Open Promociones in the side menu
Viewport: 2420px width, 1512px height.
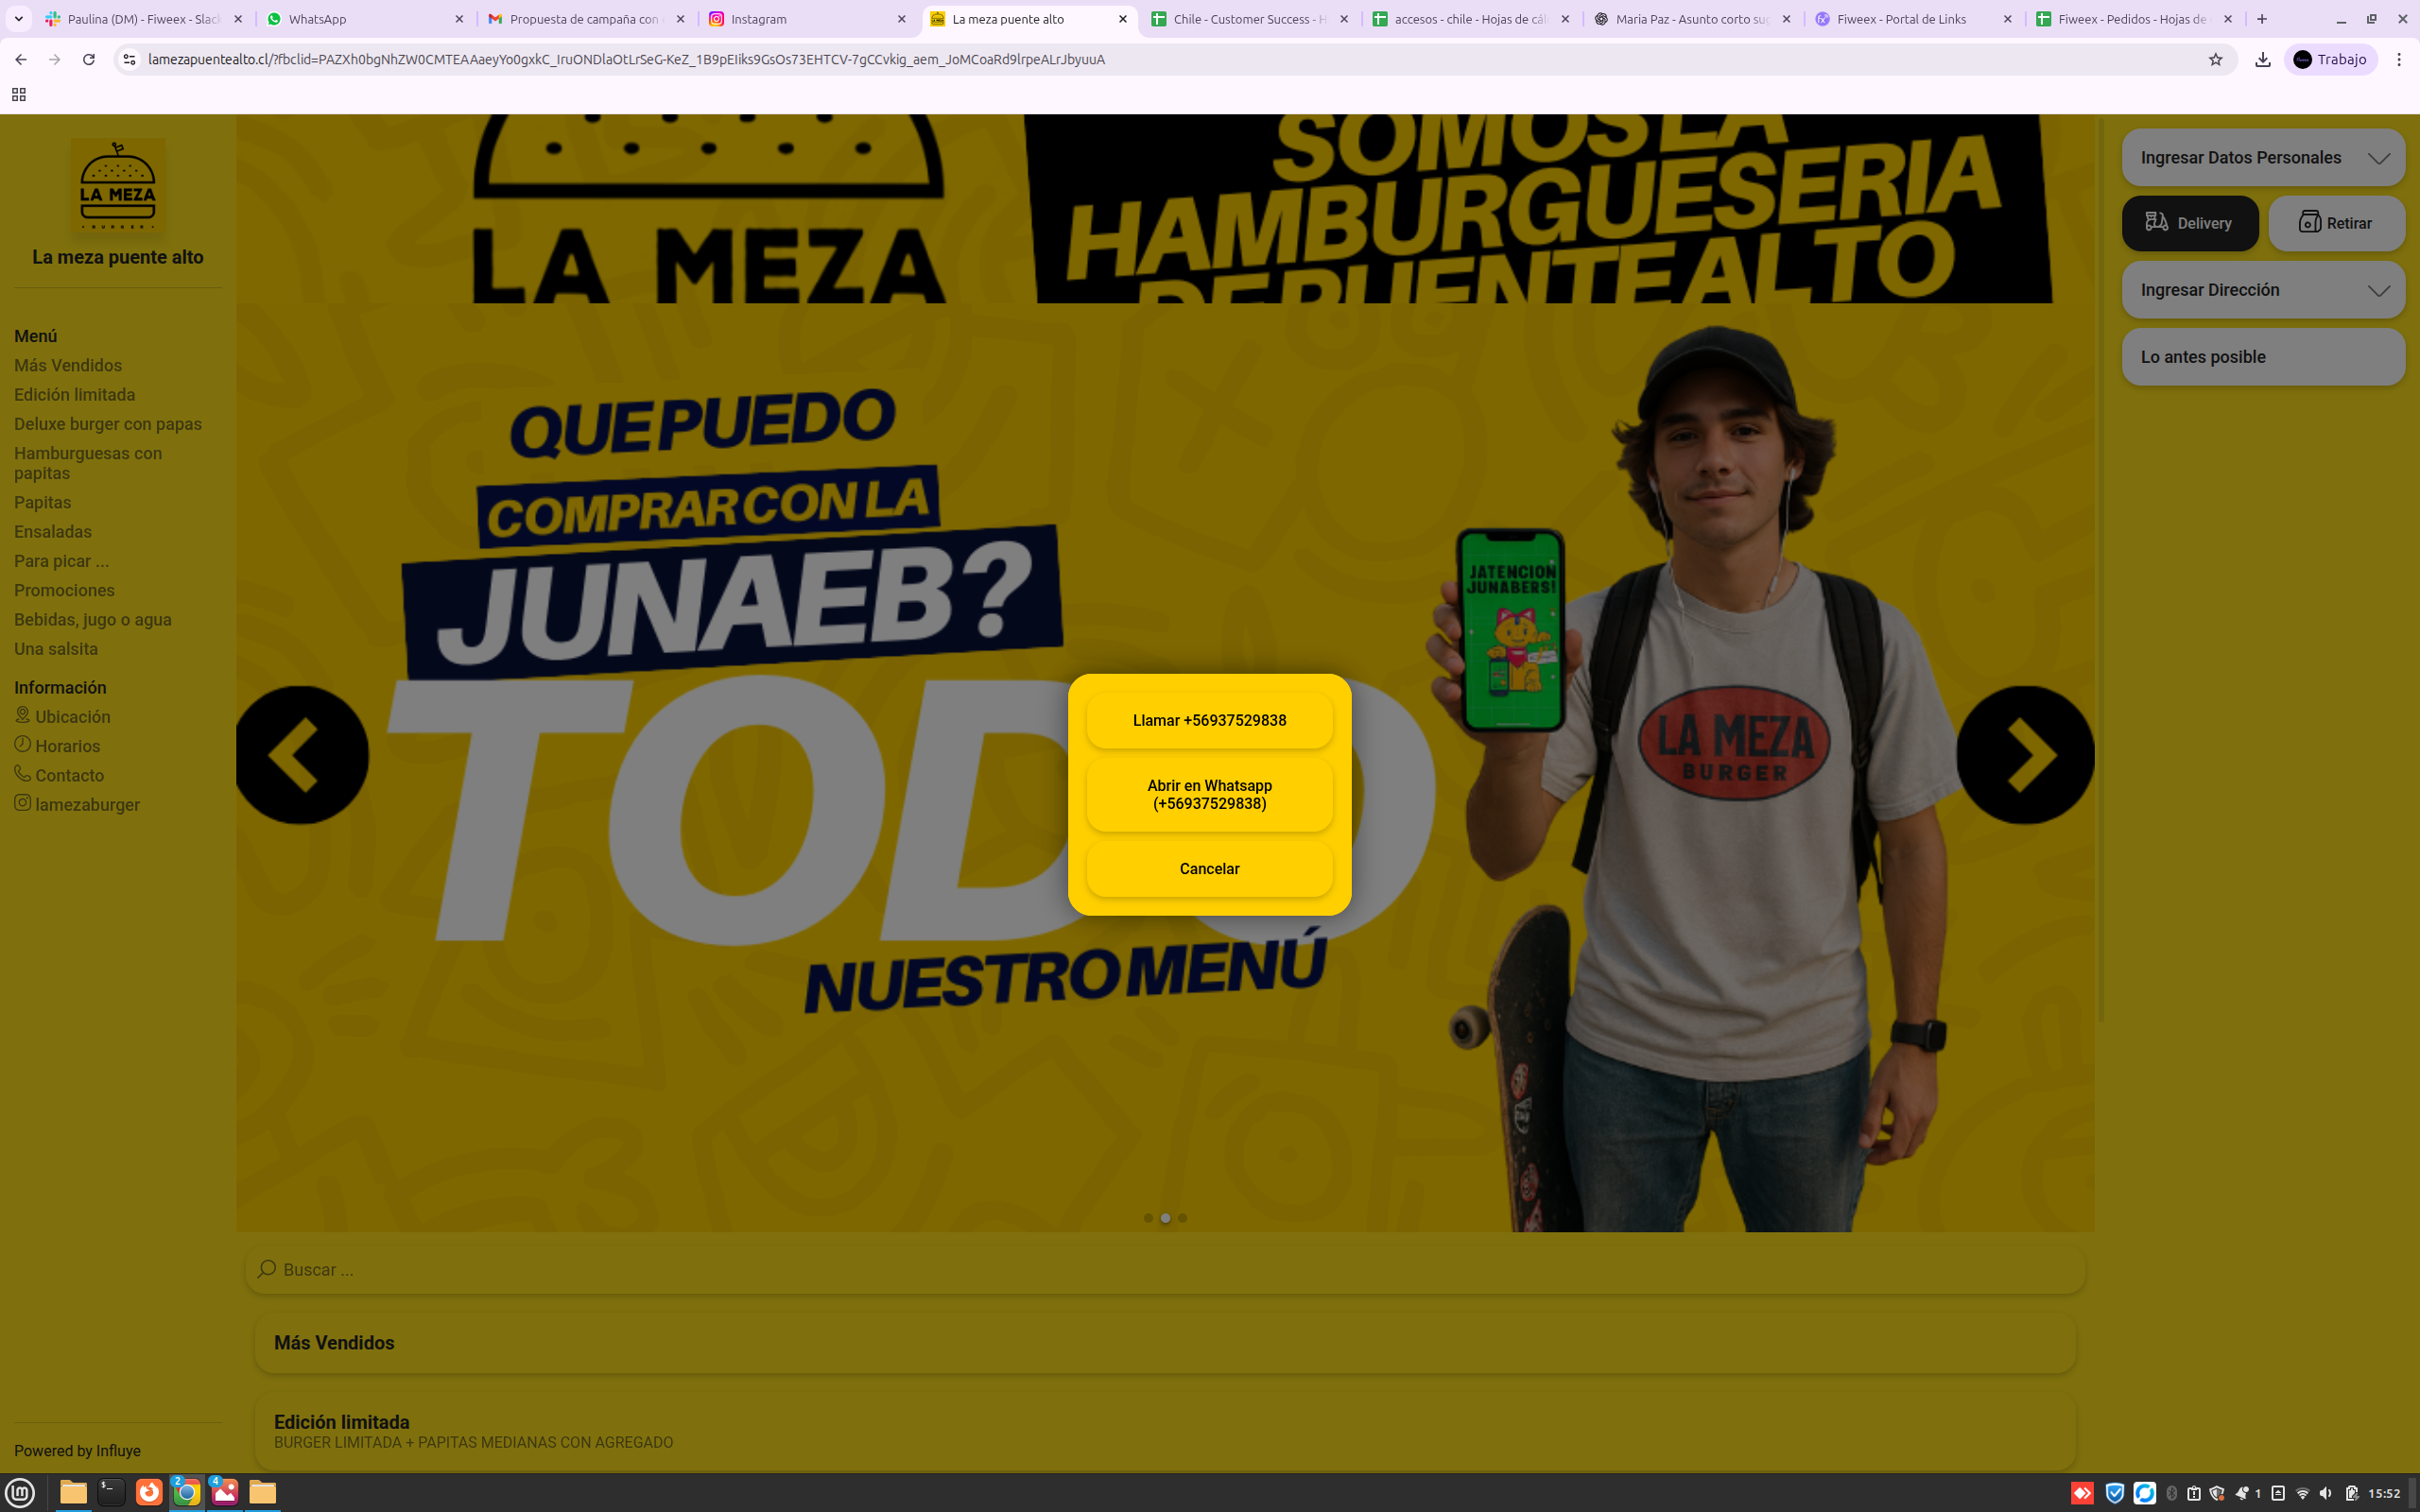64,590
